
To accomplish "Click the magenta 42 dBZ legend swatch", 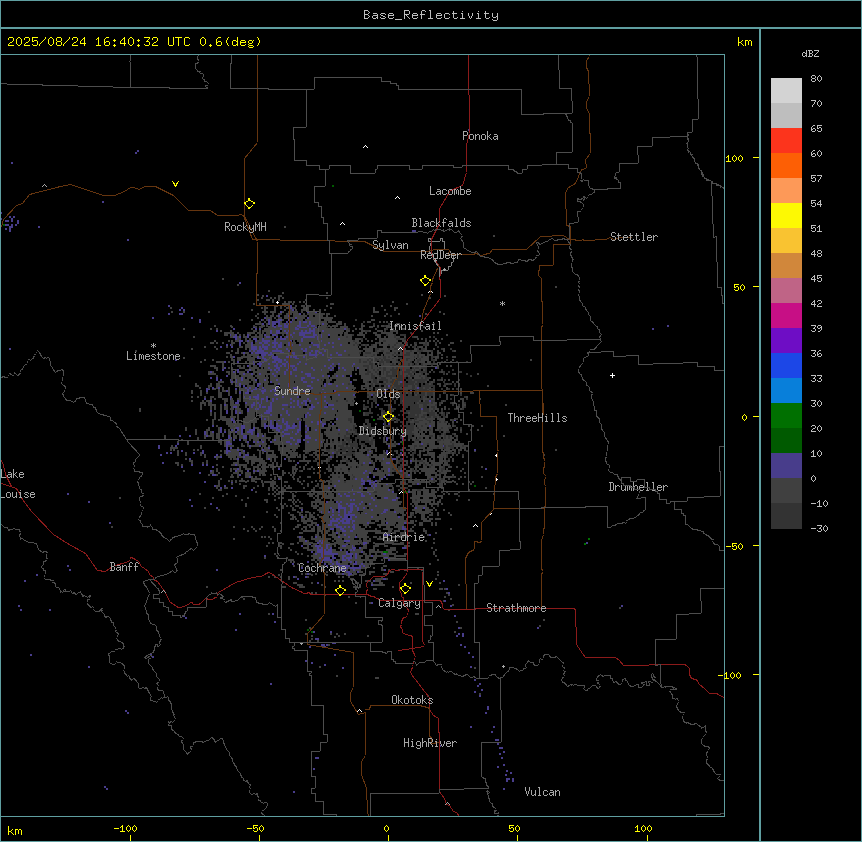I will tap(786, 315).
